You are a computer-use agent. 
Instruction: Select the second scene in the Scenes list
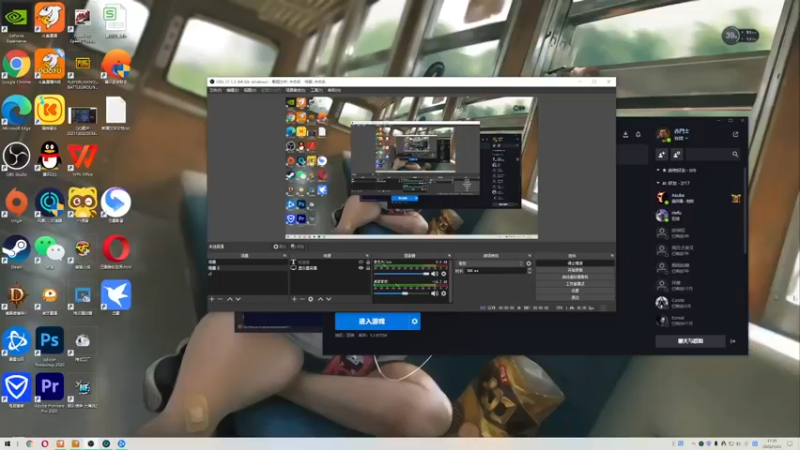click(x=247, y=268)
